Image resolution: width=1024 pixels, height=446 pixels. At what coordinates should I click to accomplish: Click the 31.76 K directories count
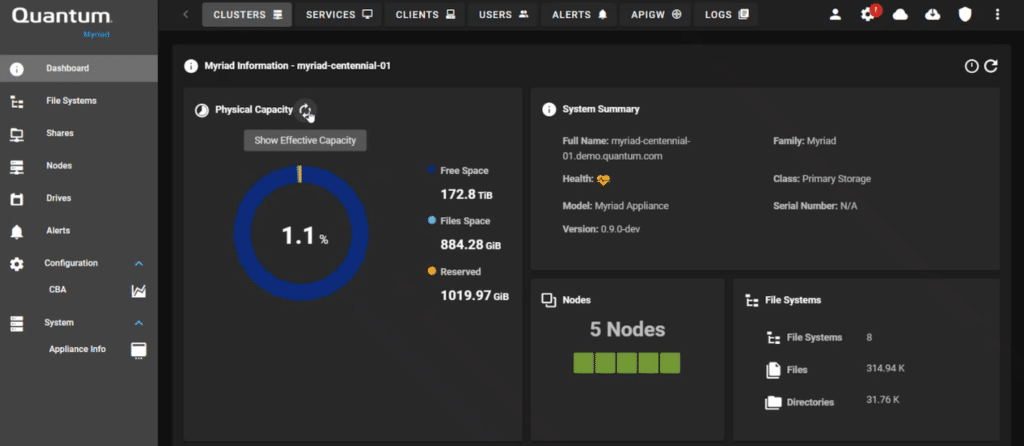[882, 399]
